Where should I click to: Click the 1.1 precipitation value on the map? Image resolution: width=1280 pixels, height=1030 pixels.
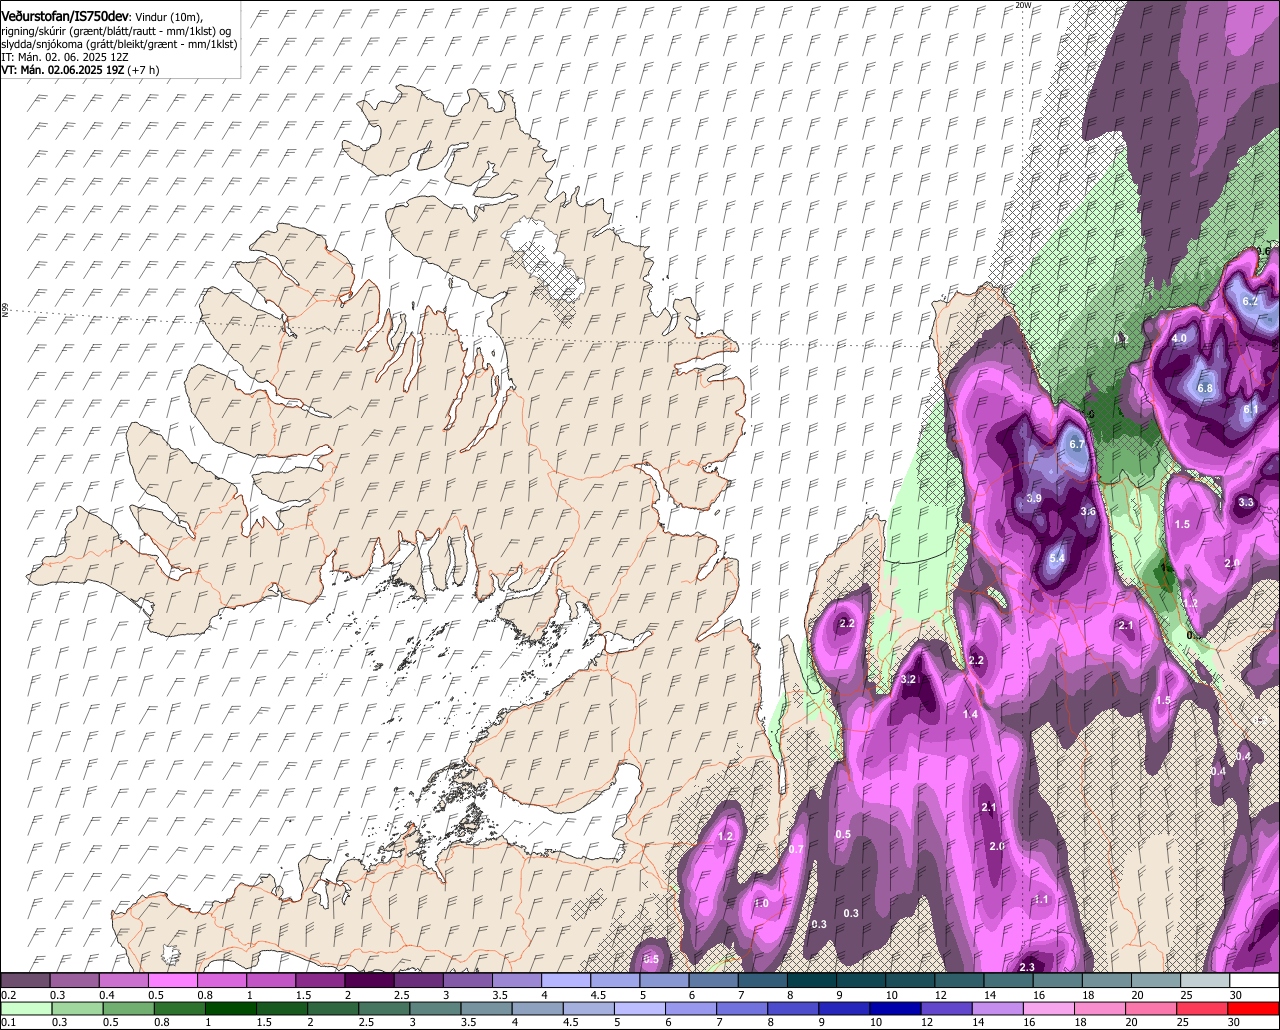tap(1041, 899)
